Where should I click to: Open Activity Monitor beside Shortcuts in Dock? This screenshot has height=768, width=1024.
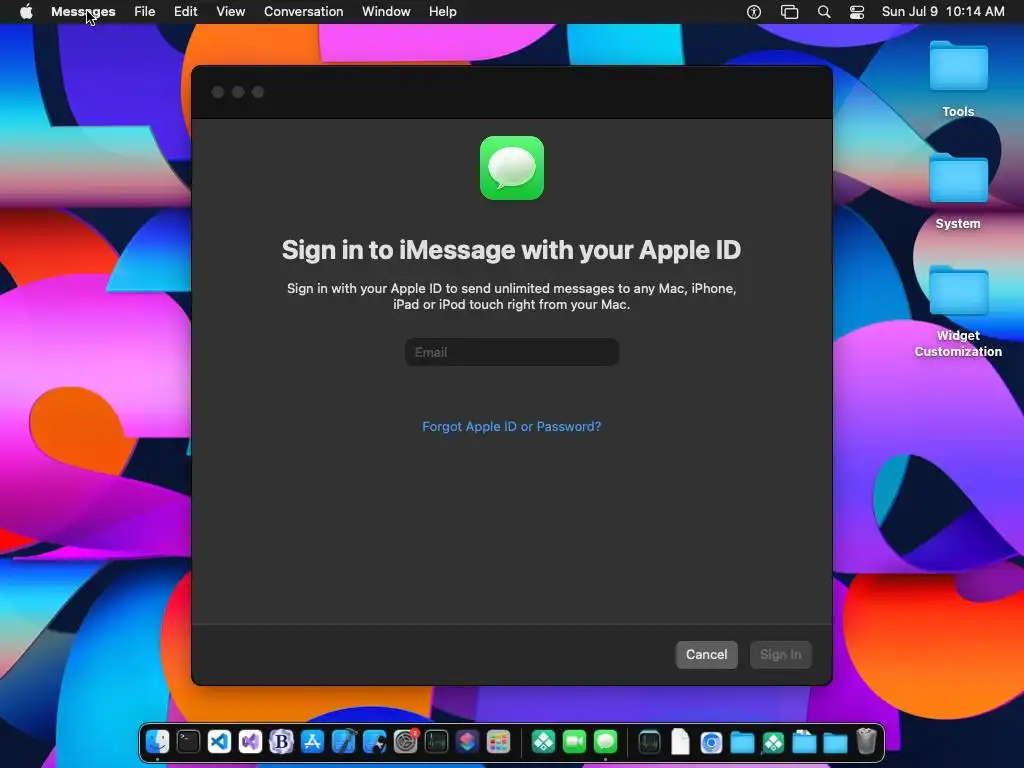(x=436, y=742)
